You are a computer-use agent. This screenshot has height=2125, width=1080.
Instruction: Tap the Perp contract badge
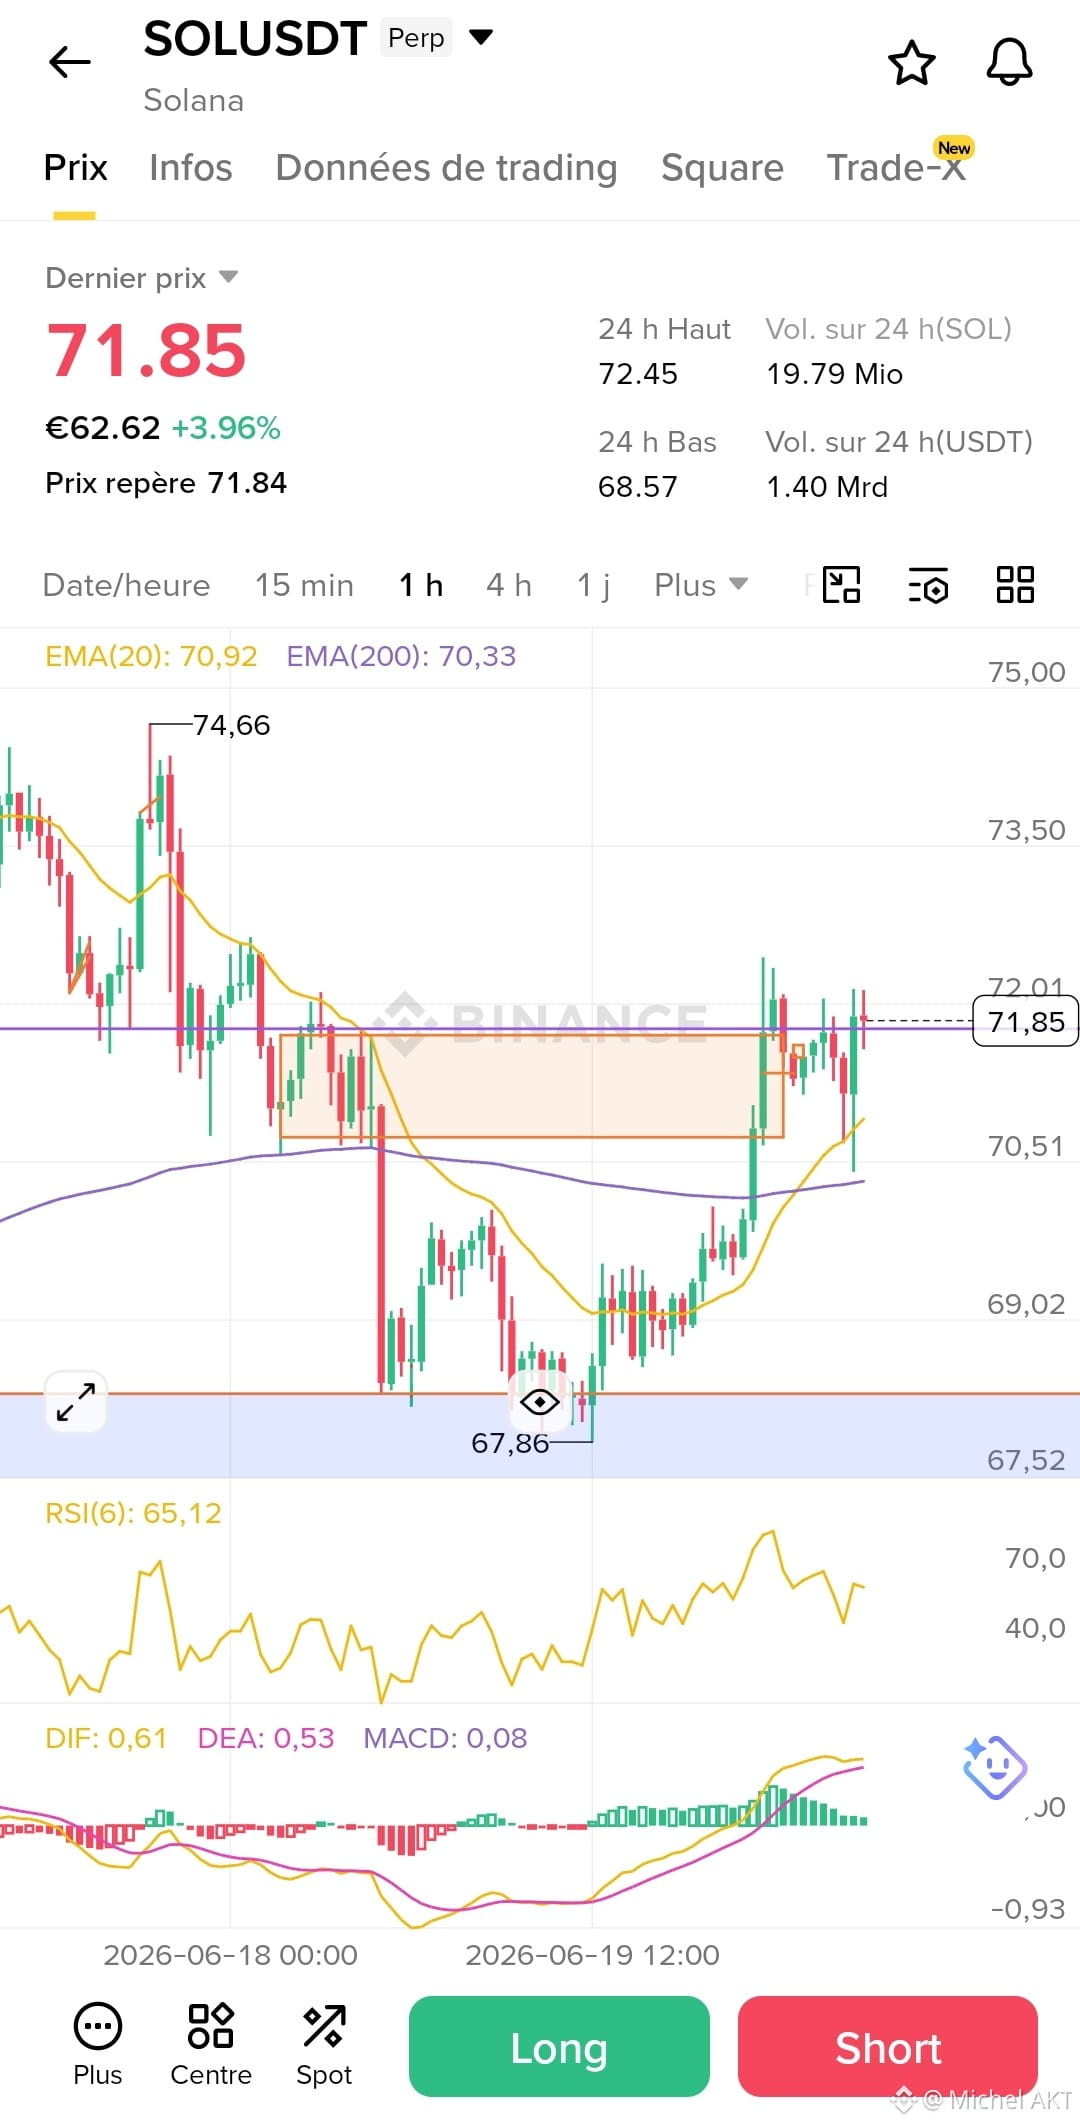pyautogui.click(x=416, y=38)
